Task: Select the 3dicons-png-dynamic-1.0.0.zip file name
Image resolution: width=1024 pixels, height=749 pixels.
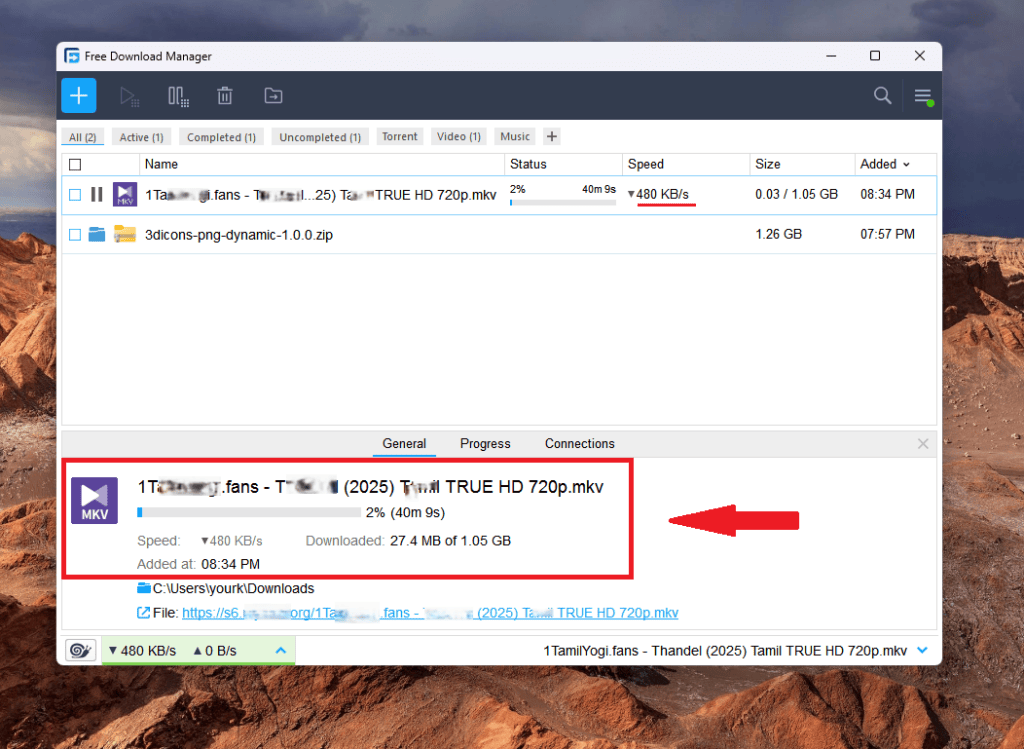Action: [239, 235]
